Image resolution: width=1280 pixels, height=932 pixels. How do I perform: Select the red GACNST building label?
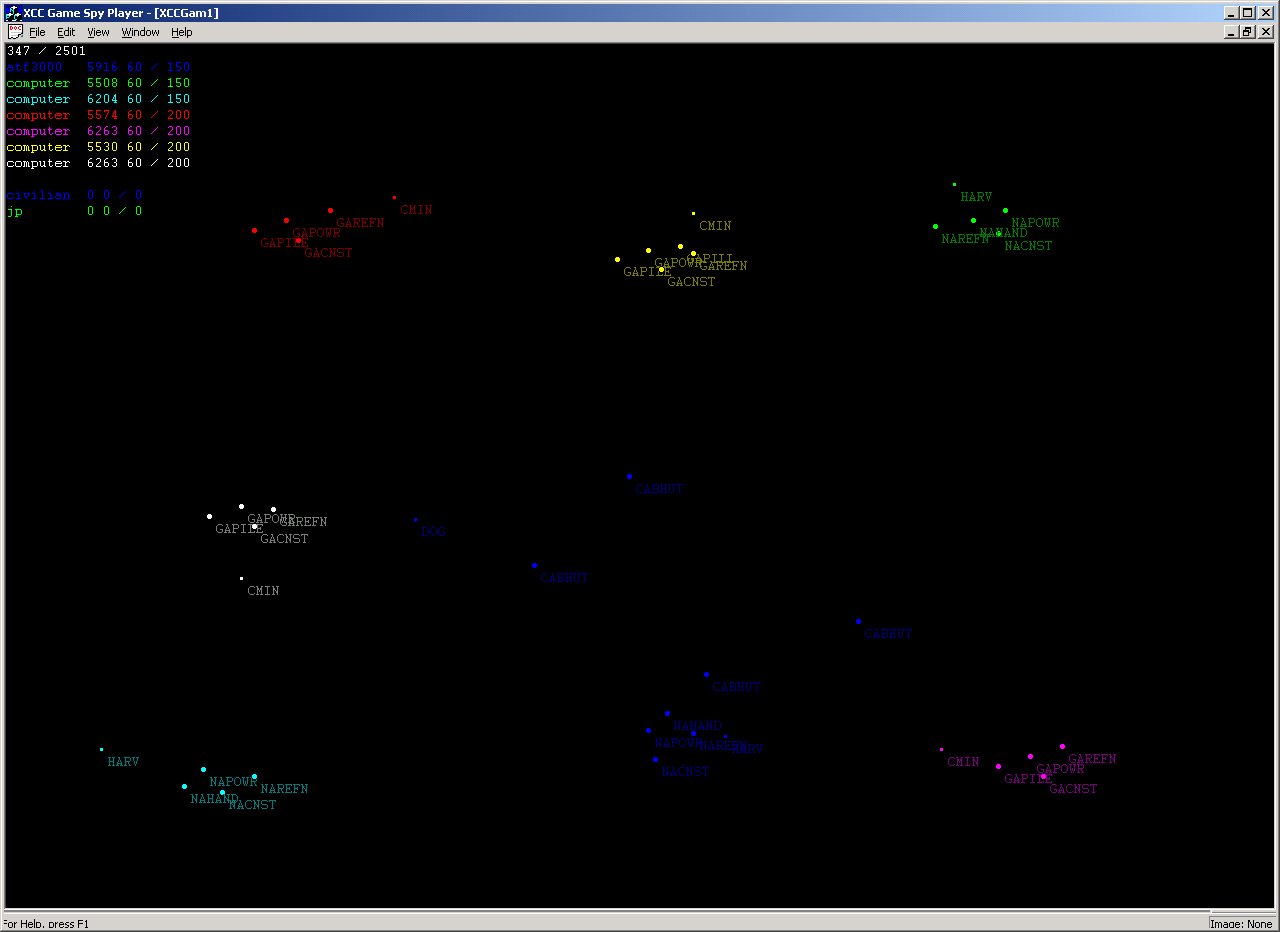[328, 254]
